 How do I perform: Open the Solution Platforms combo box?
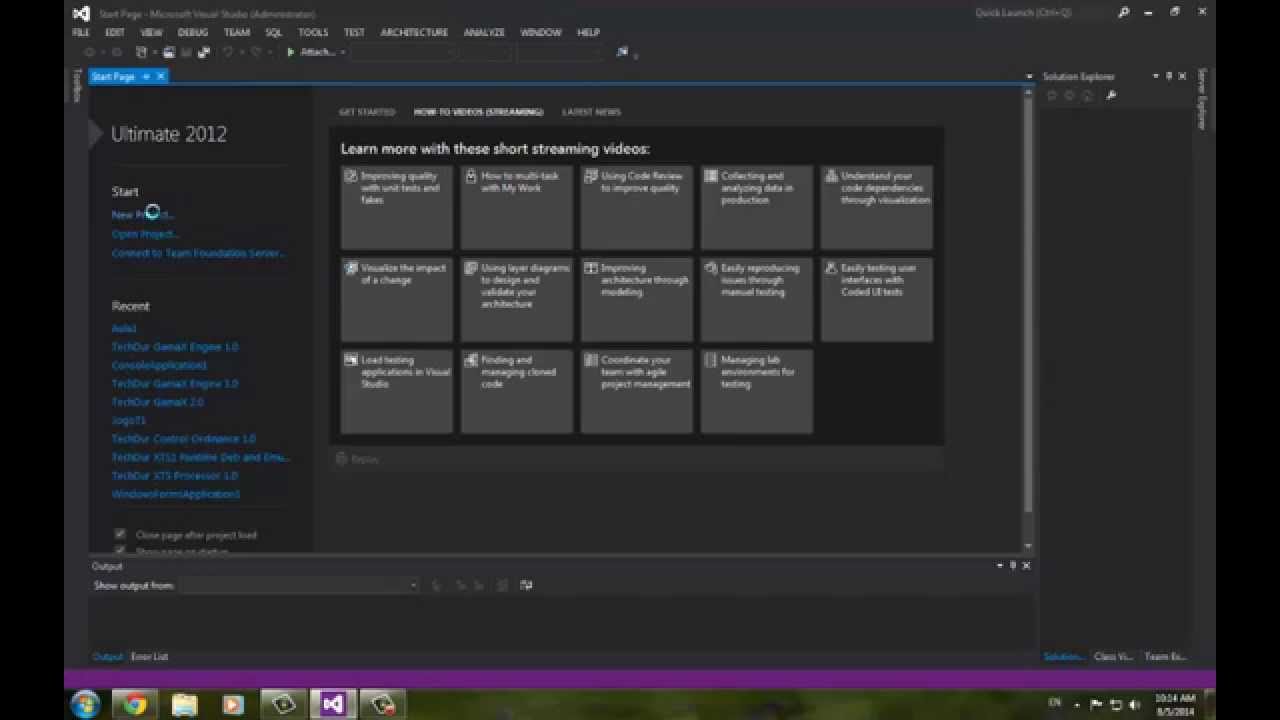(x=486, y=52)
